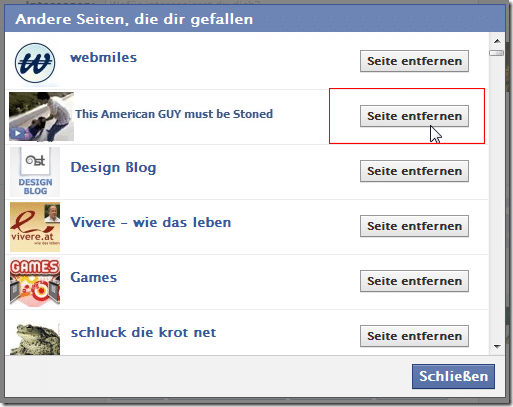513x407 pixels.
Task: Click the scrollbar down arrow
Action: click(x=497, y=347)
